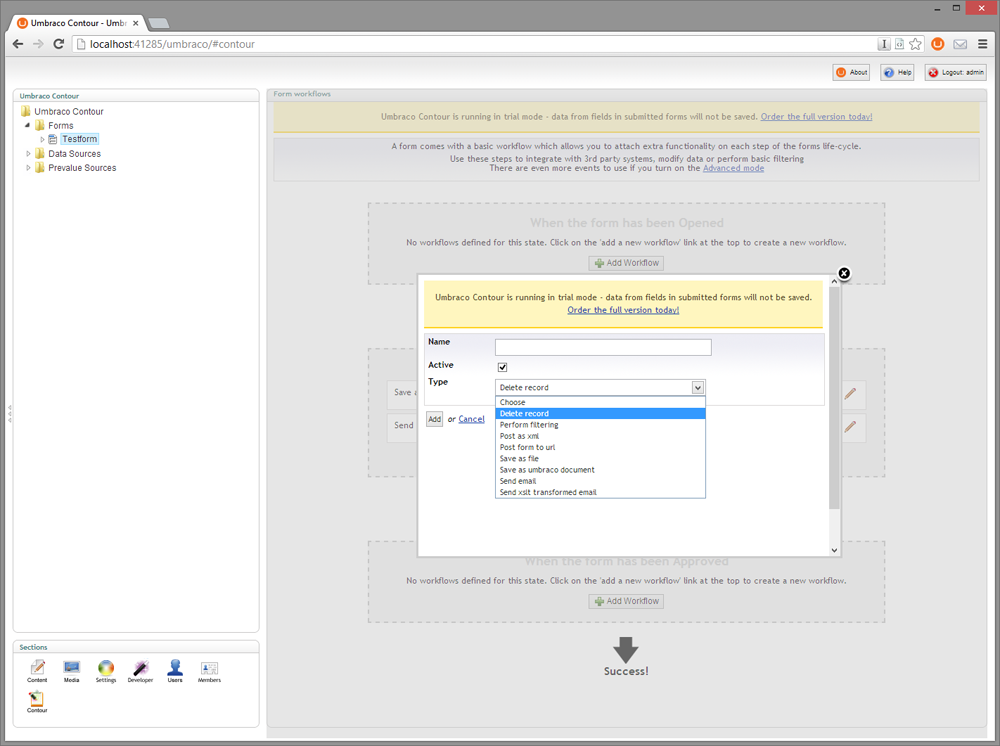This screenshot has height=746, width=1000.
Task: Click the About button
Action: (851, 73)
